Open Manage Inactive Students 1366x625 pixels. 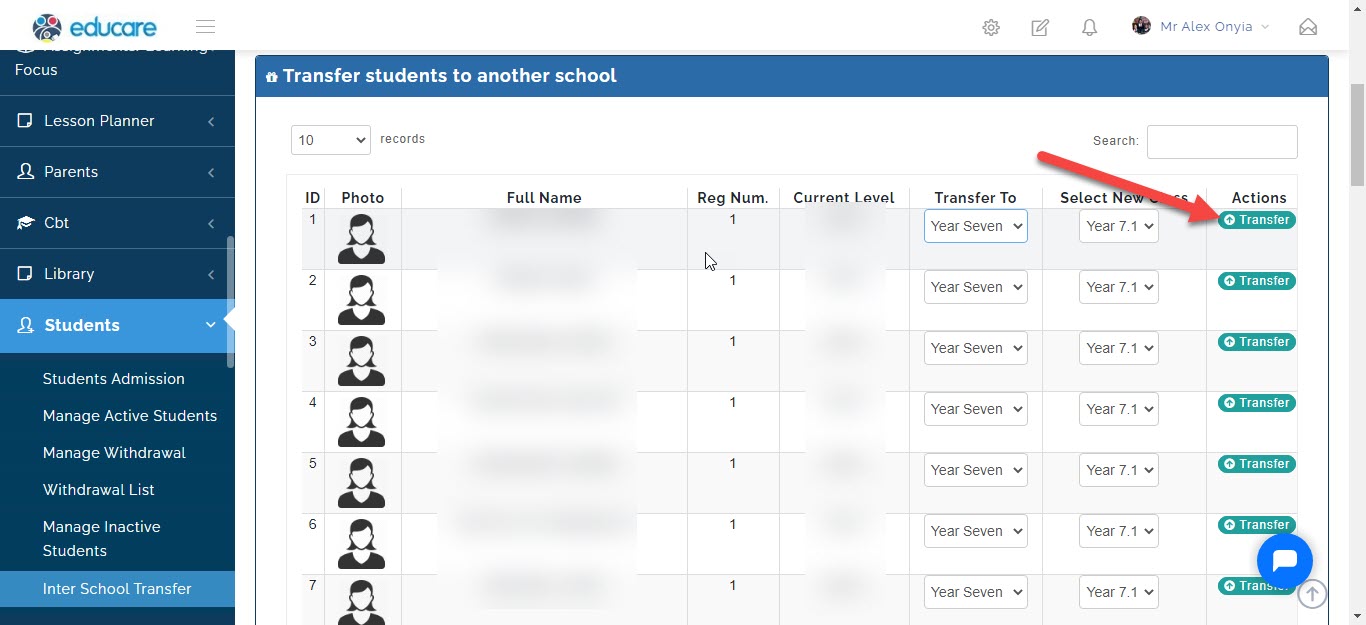pyautogui.click(x=101, y=539)
